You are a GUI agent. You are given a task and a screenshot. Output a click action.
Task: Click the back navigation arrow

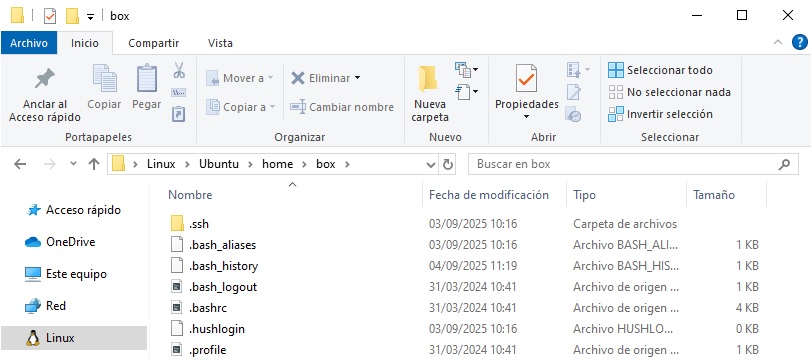[x=20, y=164]
